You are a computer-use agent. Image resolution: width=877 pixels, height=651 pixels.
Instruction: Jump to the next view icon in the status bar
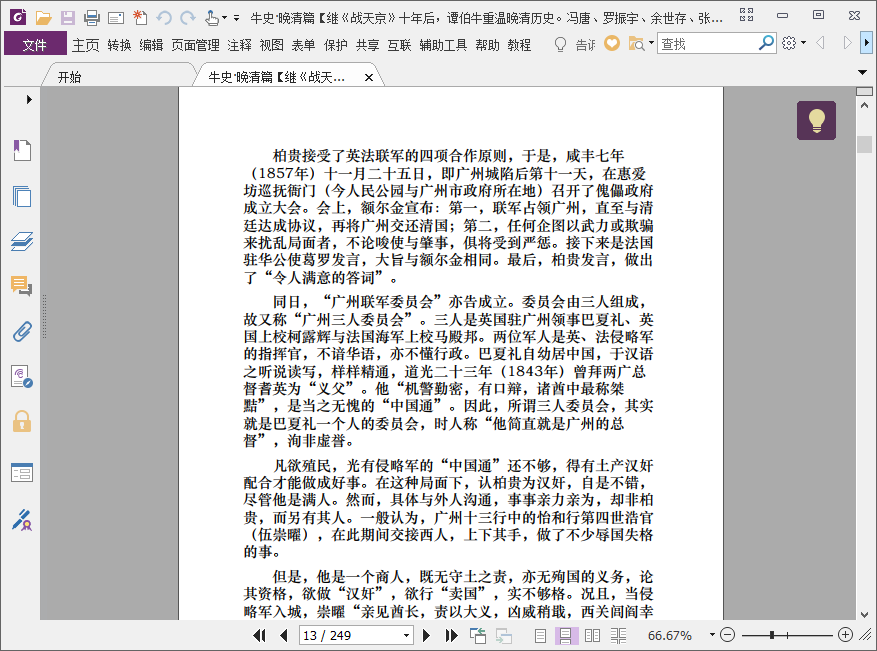[503, 635]
